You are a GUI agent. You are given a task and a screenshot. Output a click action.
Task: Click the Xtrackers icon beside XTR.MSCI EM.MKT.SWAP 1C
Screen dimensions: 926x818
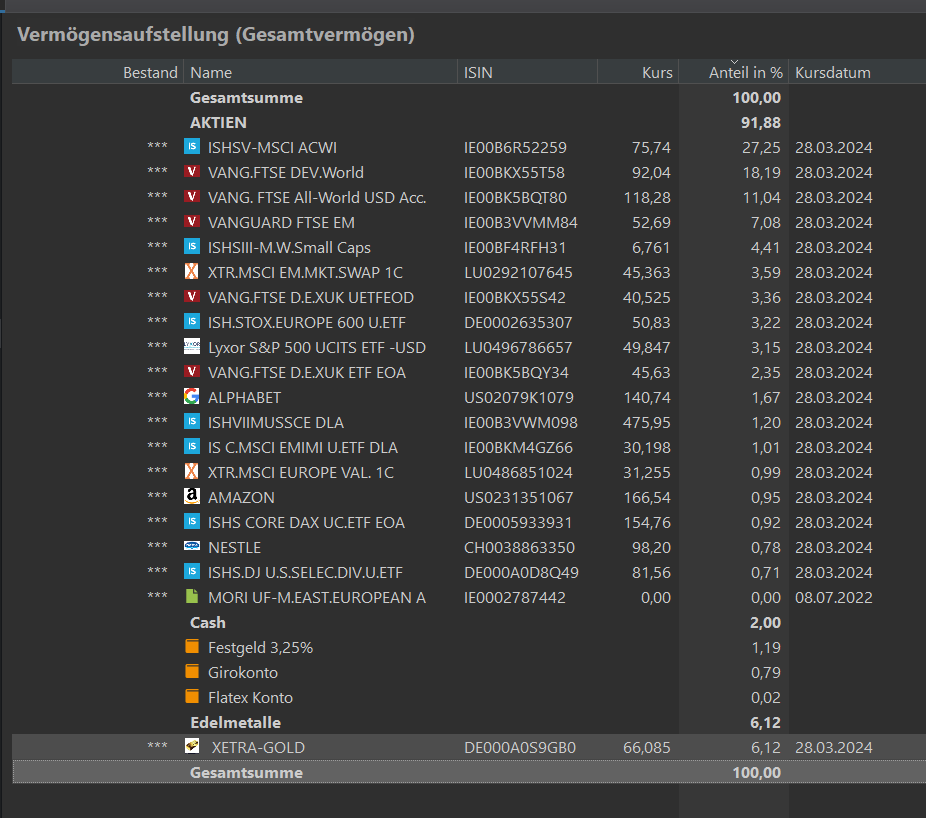(x=192, y=272)
